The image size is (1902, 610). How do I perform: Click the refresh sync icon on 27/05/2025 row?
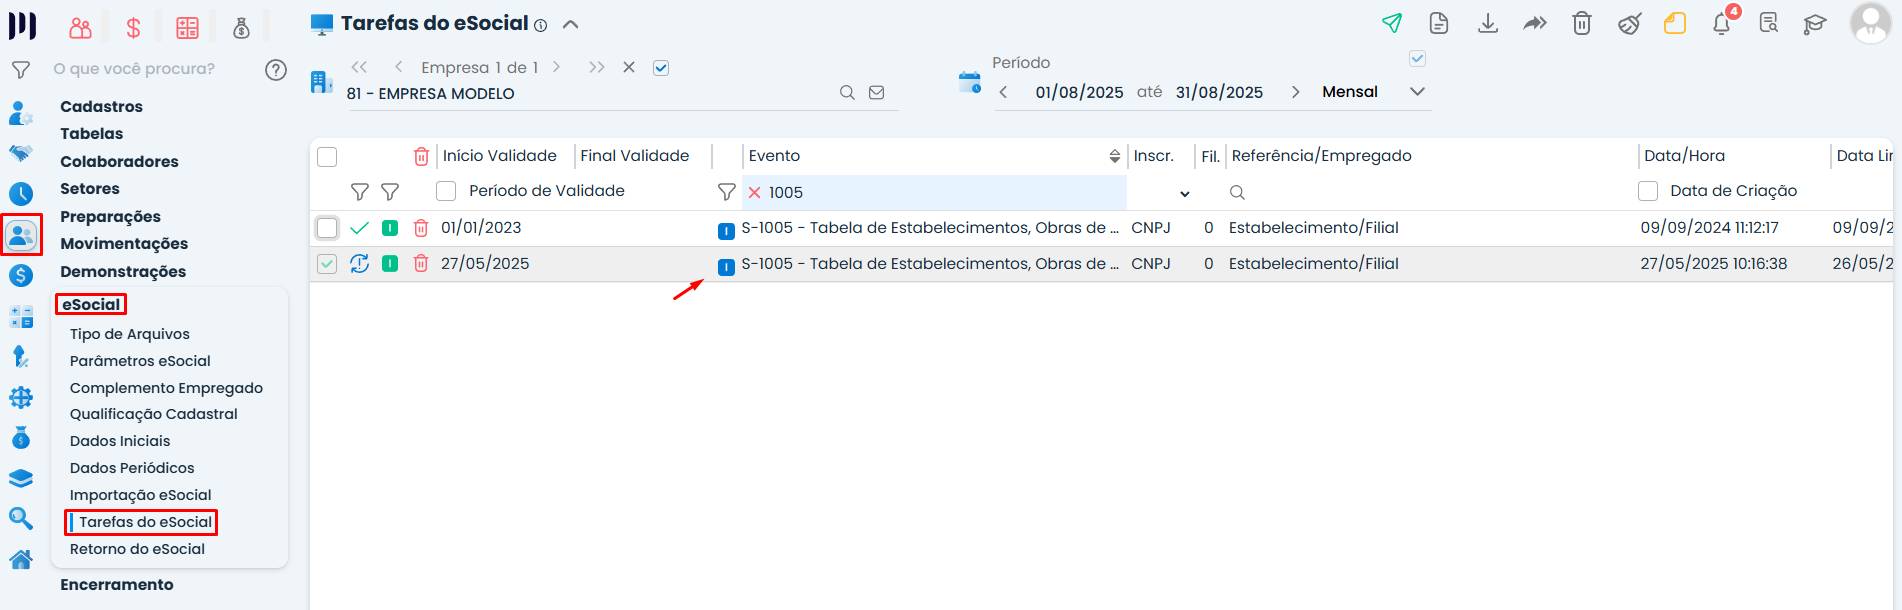360,264
